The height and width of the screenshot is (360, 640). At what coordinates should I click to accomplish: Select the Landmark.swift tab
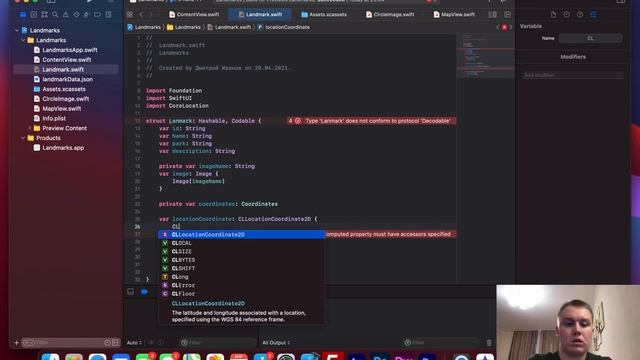(260, 14)
